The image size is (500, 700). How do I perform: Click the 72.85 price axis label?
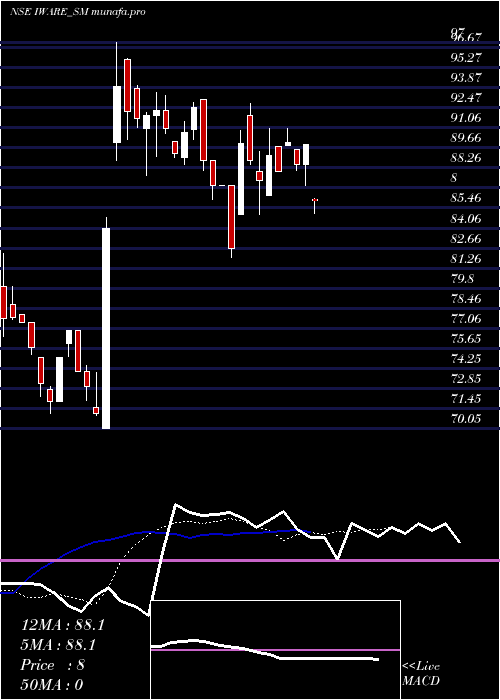pyautogui.click(x=466, y=379)
